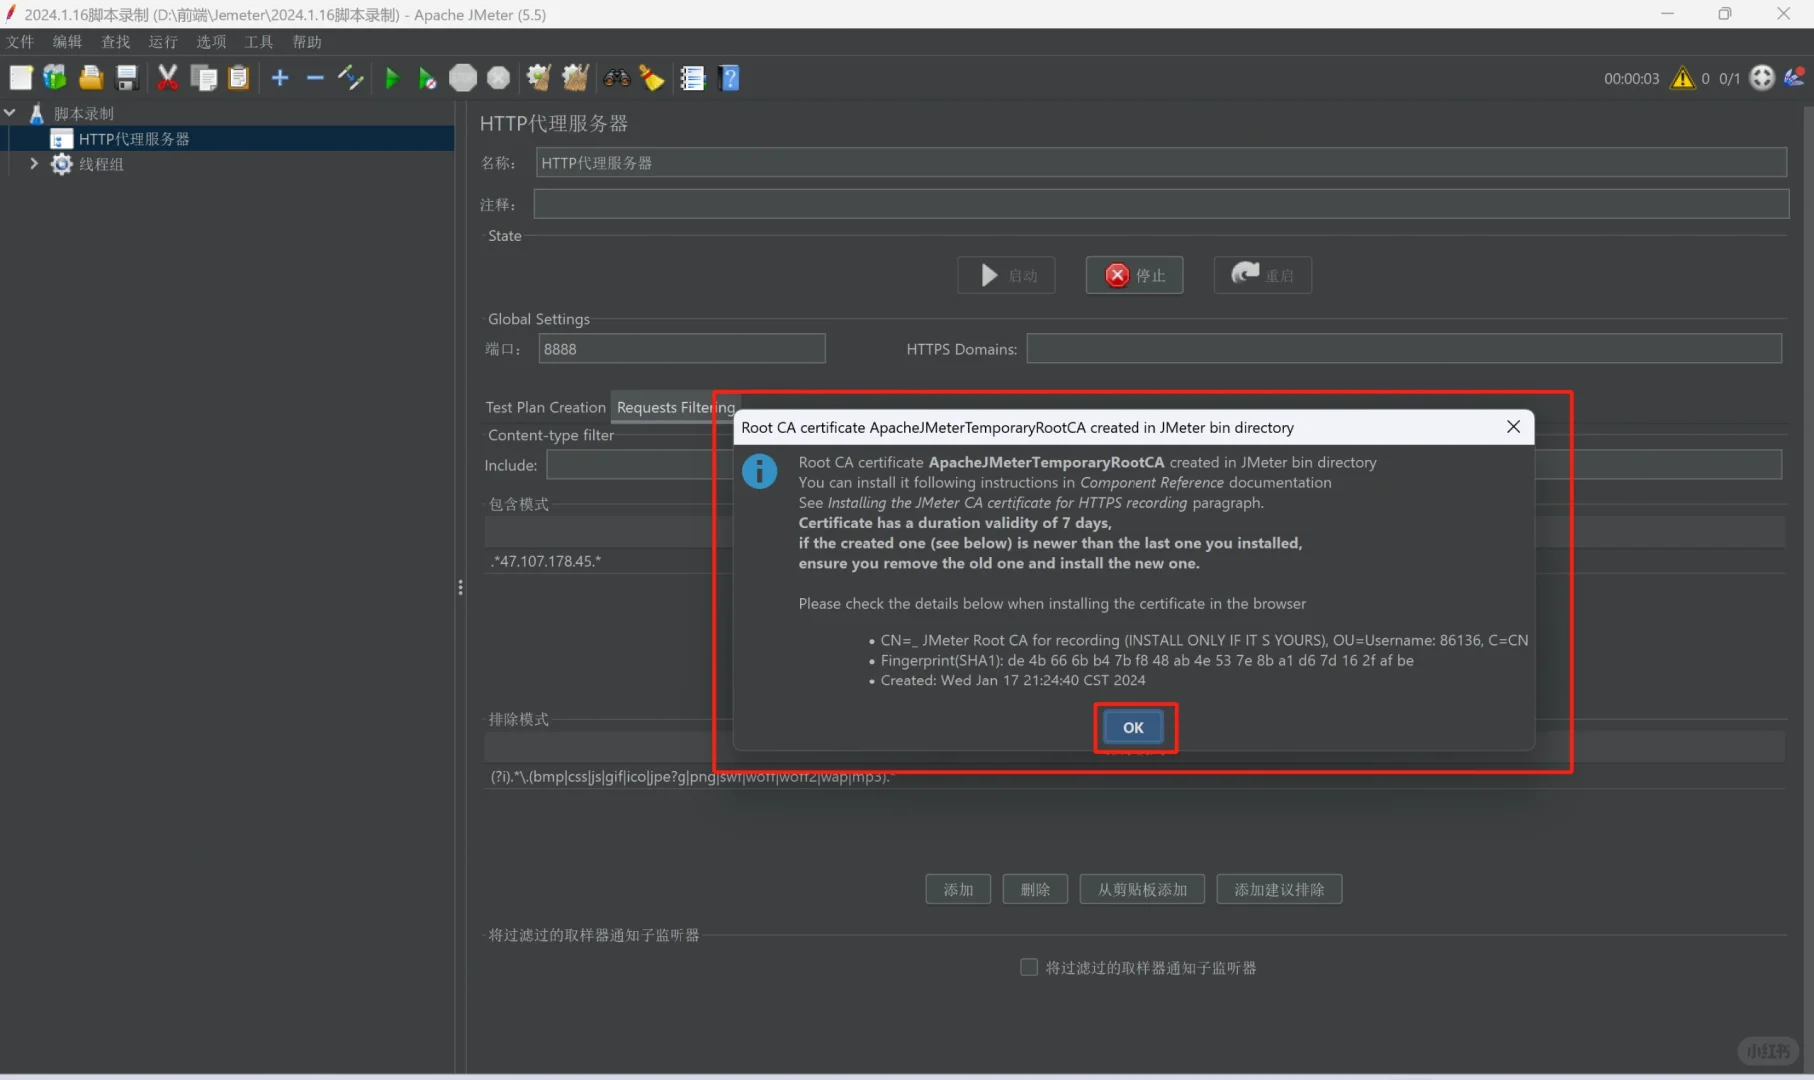
Task: Click the Toggle enable/disable icon
Action: click(x=350, y=78)
